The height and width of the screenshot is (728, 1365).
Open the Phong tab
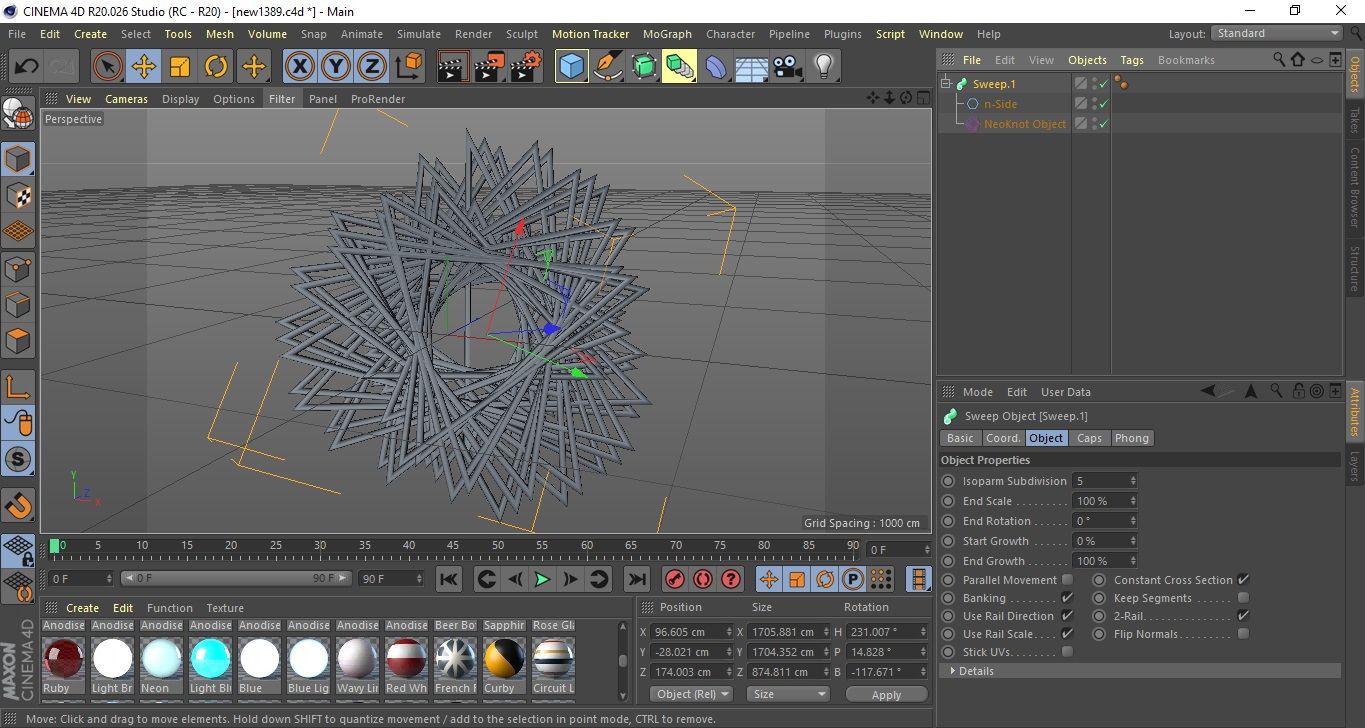pos(1131,438)
